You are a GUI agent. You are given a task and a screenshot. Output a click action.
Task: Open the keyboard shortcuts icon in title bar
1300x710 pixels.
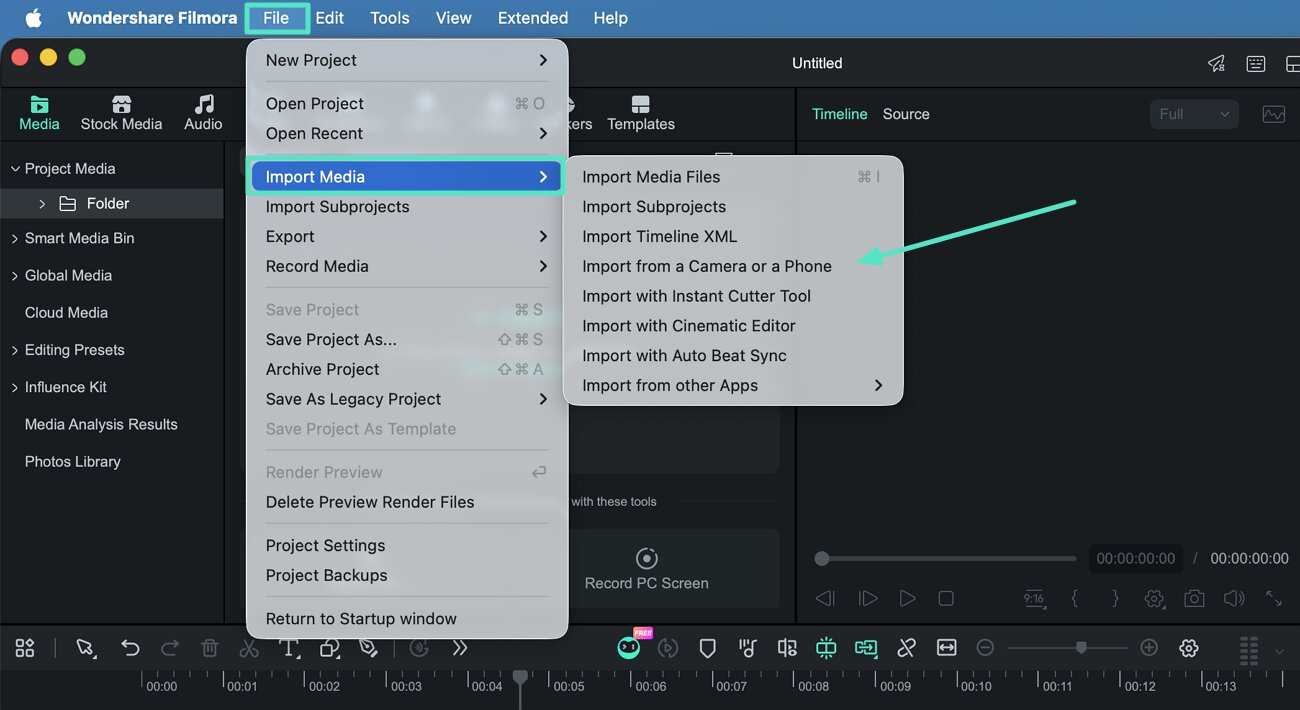(x=1256, y=63)
